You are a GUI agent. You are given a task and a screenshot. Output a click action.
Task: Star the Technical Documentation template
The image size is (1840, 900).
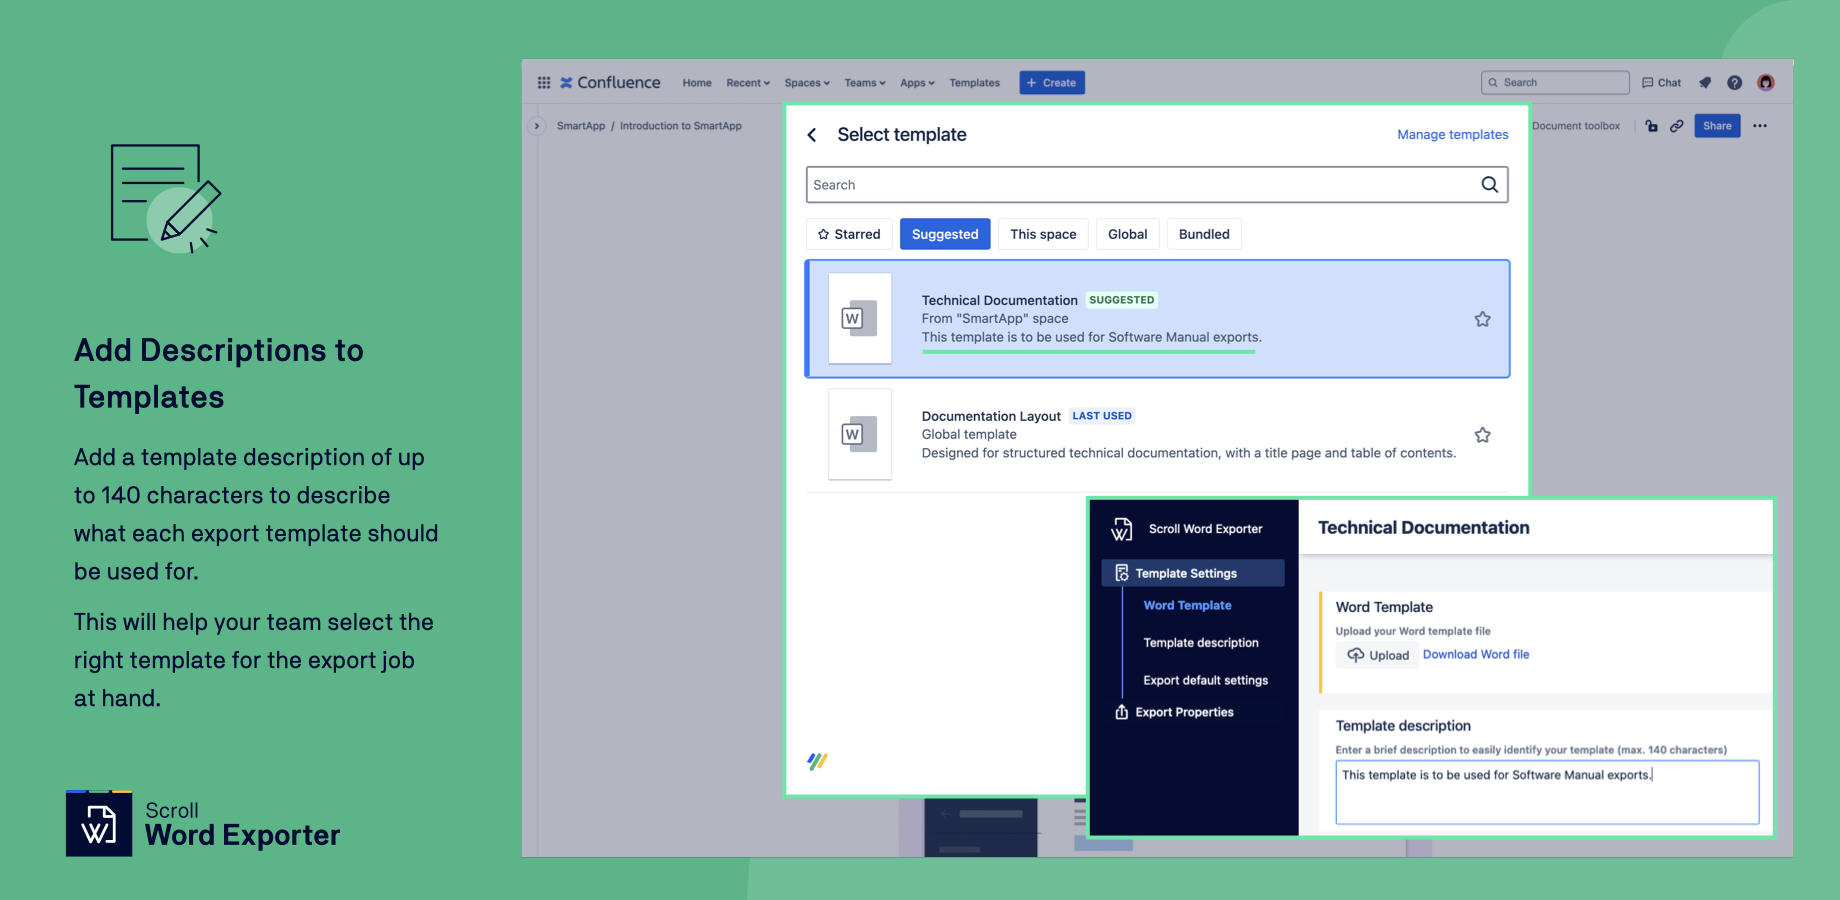point(1482,319)
